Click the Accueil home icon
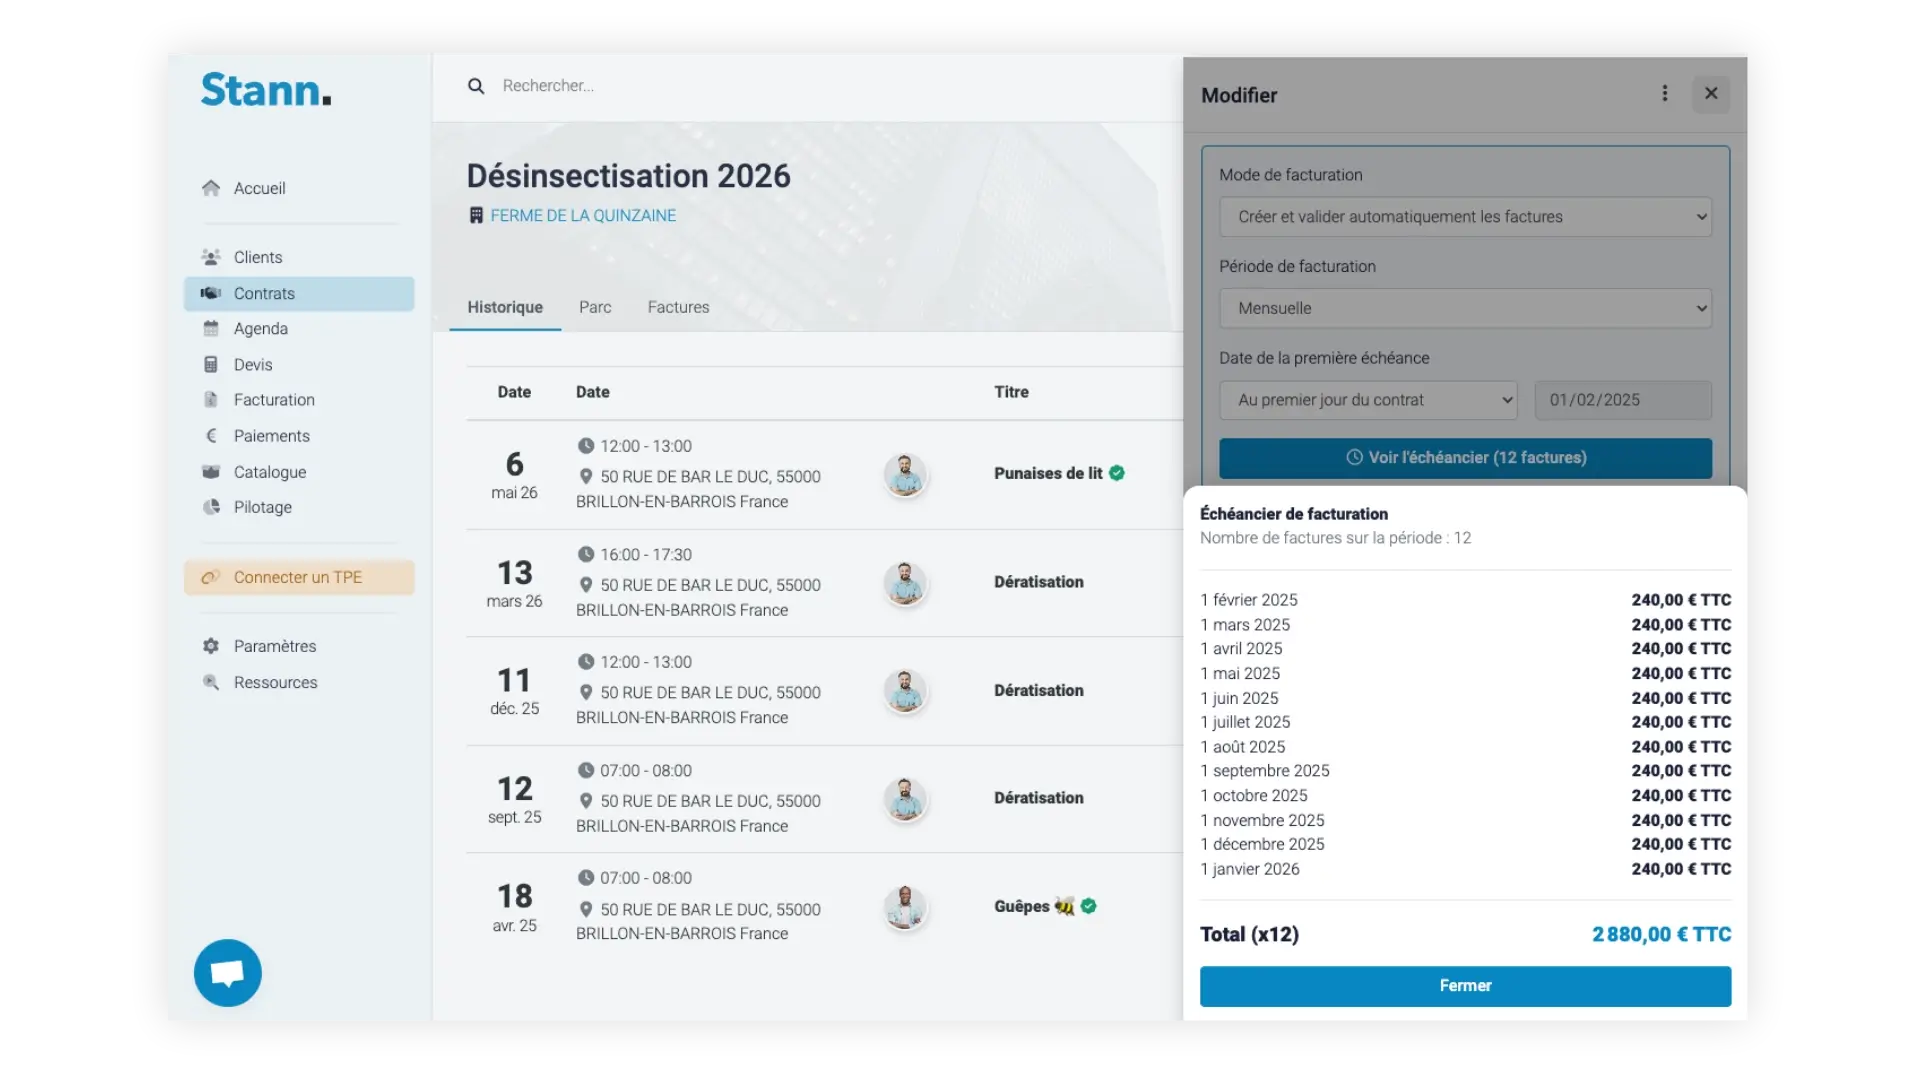 pos(211,188)
